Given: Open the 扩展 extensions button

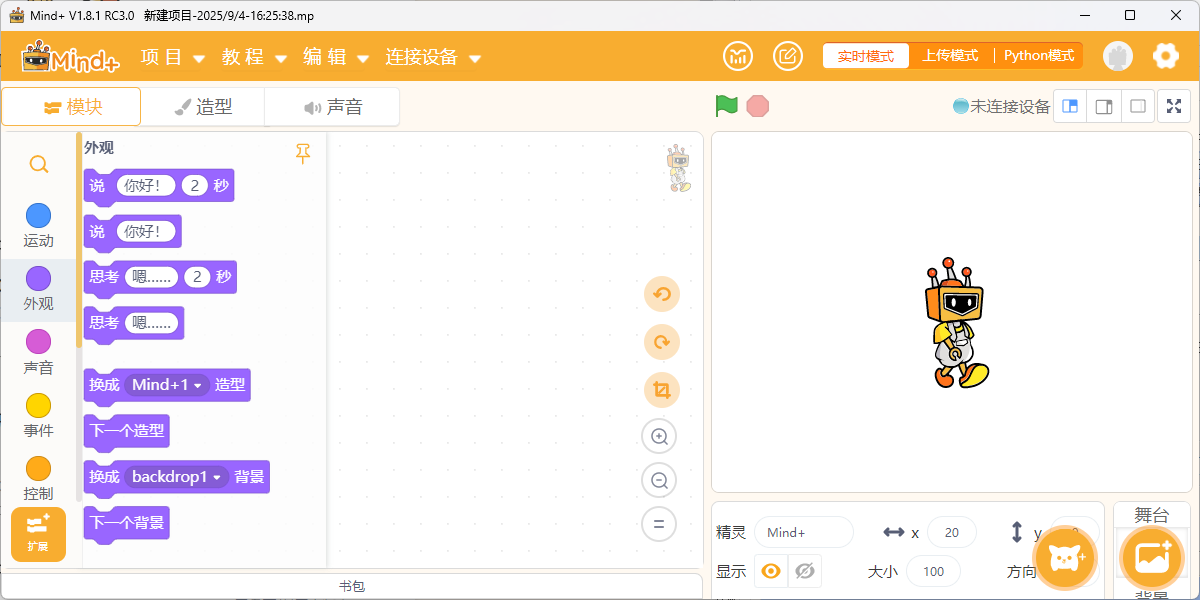Looking at the screenshot, I should click(38, 534).
